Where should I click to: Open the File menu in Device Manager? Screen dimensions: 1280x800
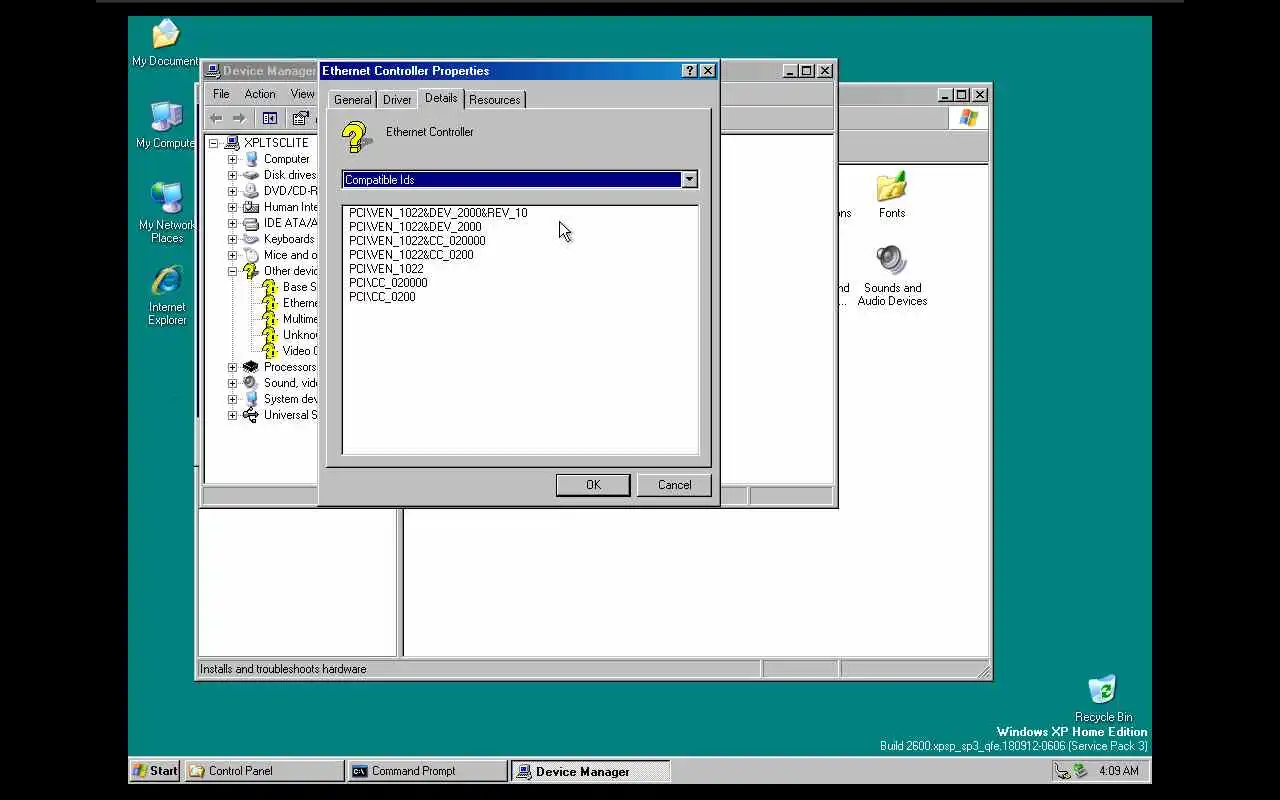click(221, 94)
